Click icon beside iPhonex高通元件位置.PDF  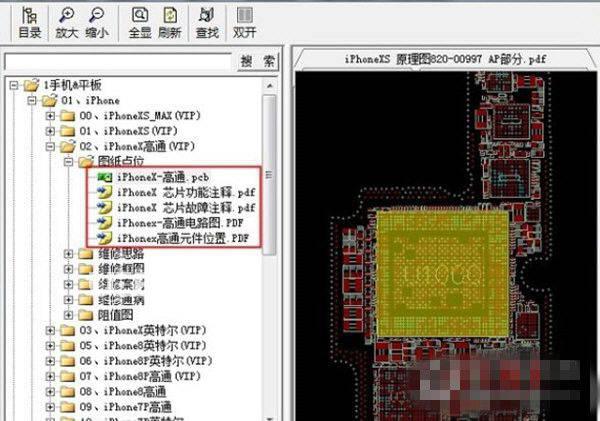pos(104,238)
